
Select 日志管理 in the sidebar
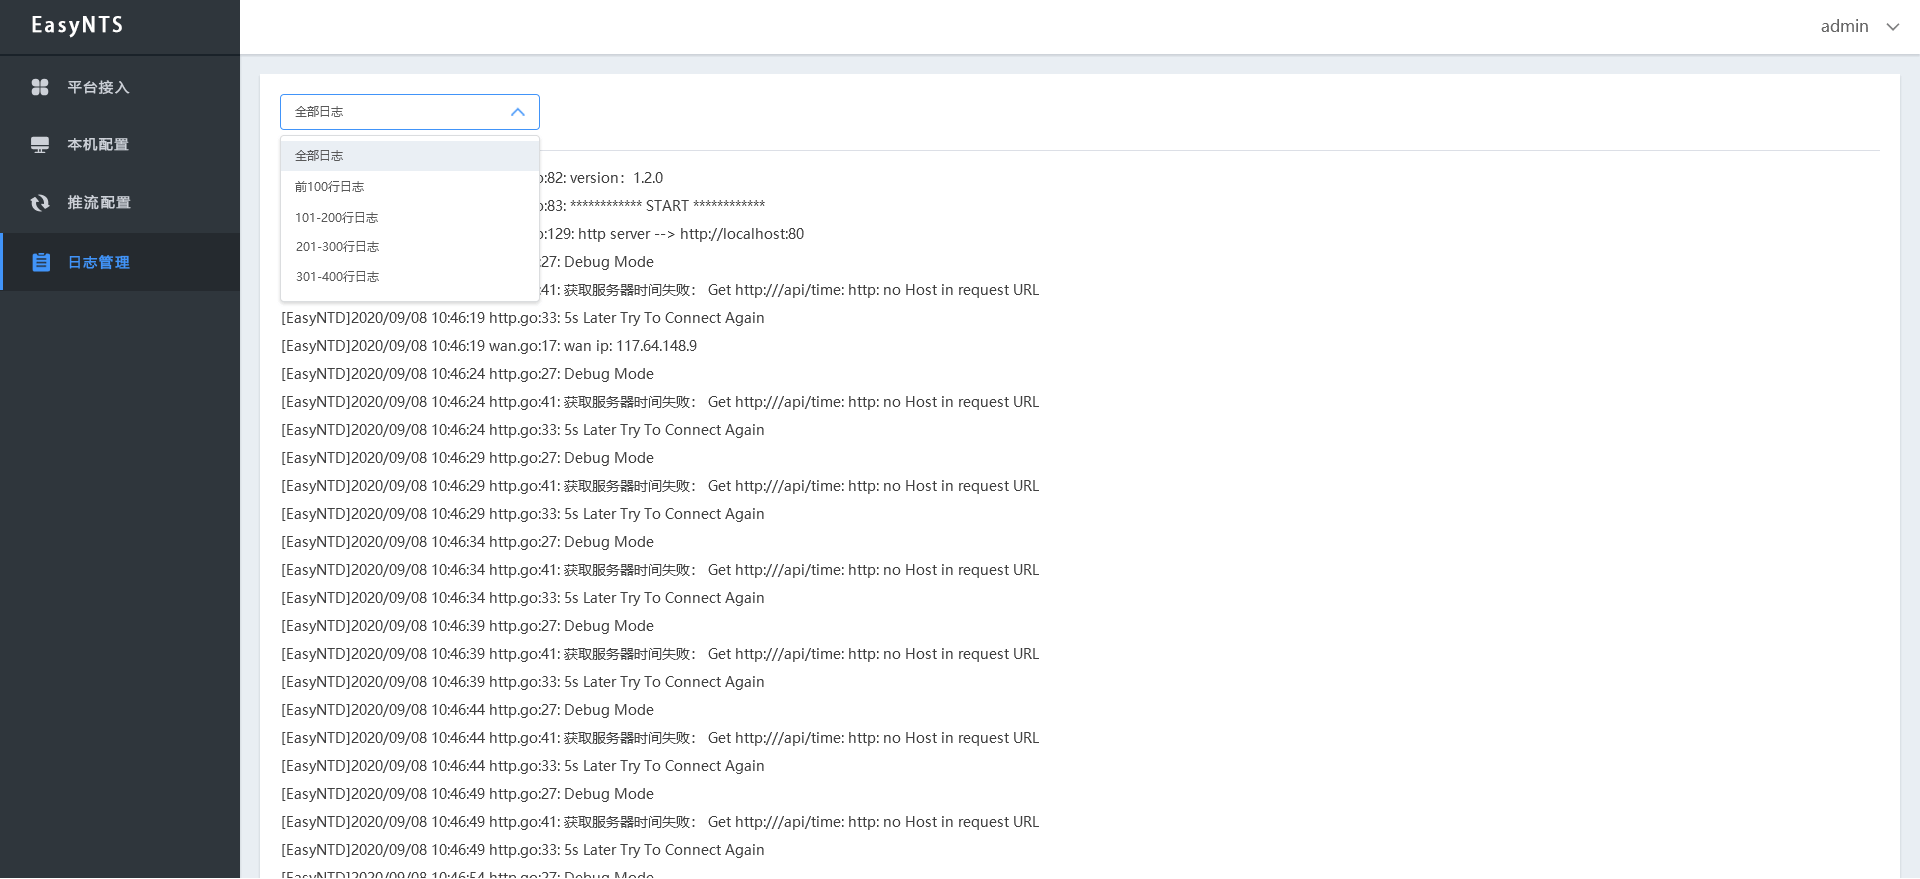click(x=98, y=262)
